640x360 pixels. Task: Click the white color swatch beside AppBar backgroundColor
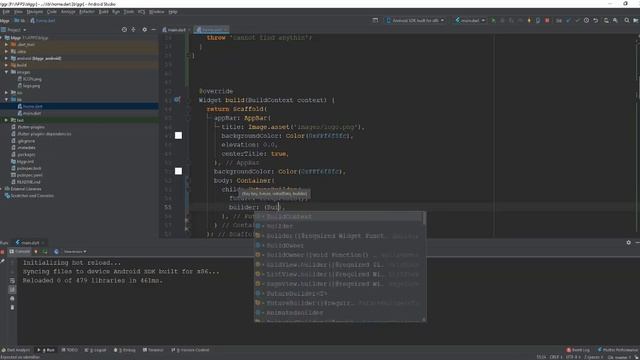click(x=178, y=136)
